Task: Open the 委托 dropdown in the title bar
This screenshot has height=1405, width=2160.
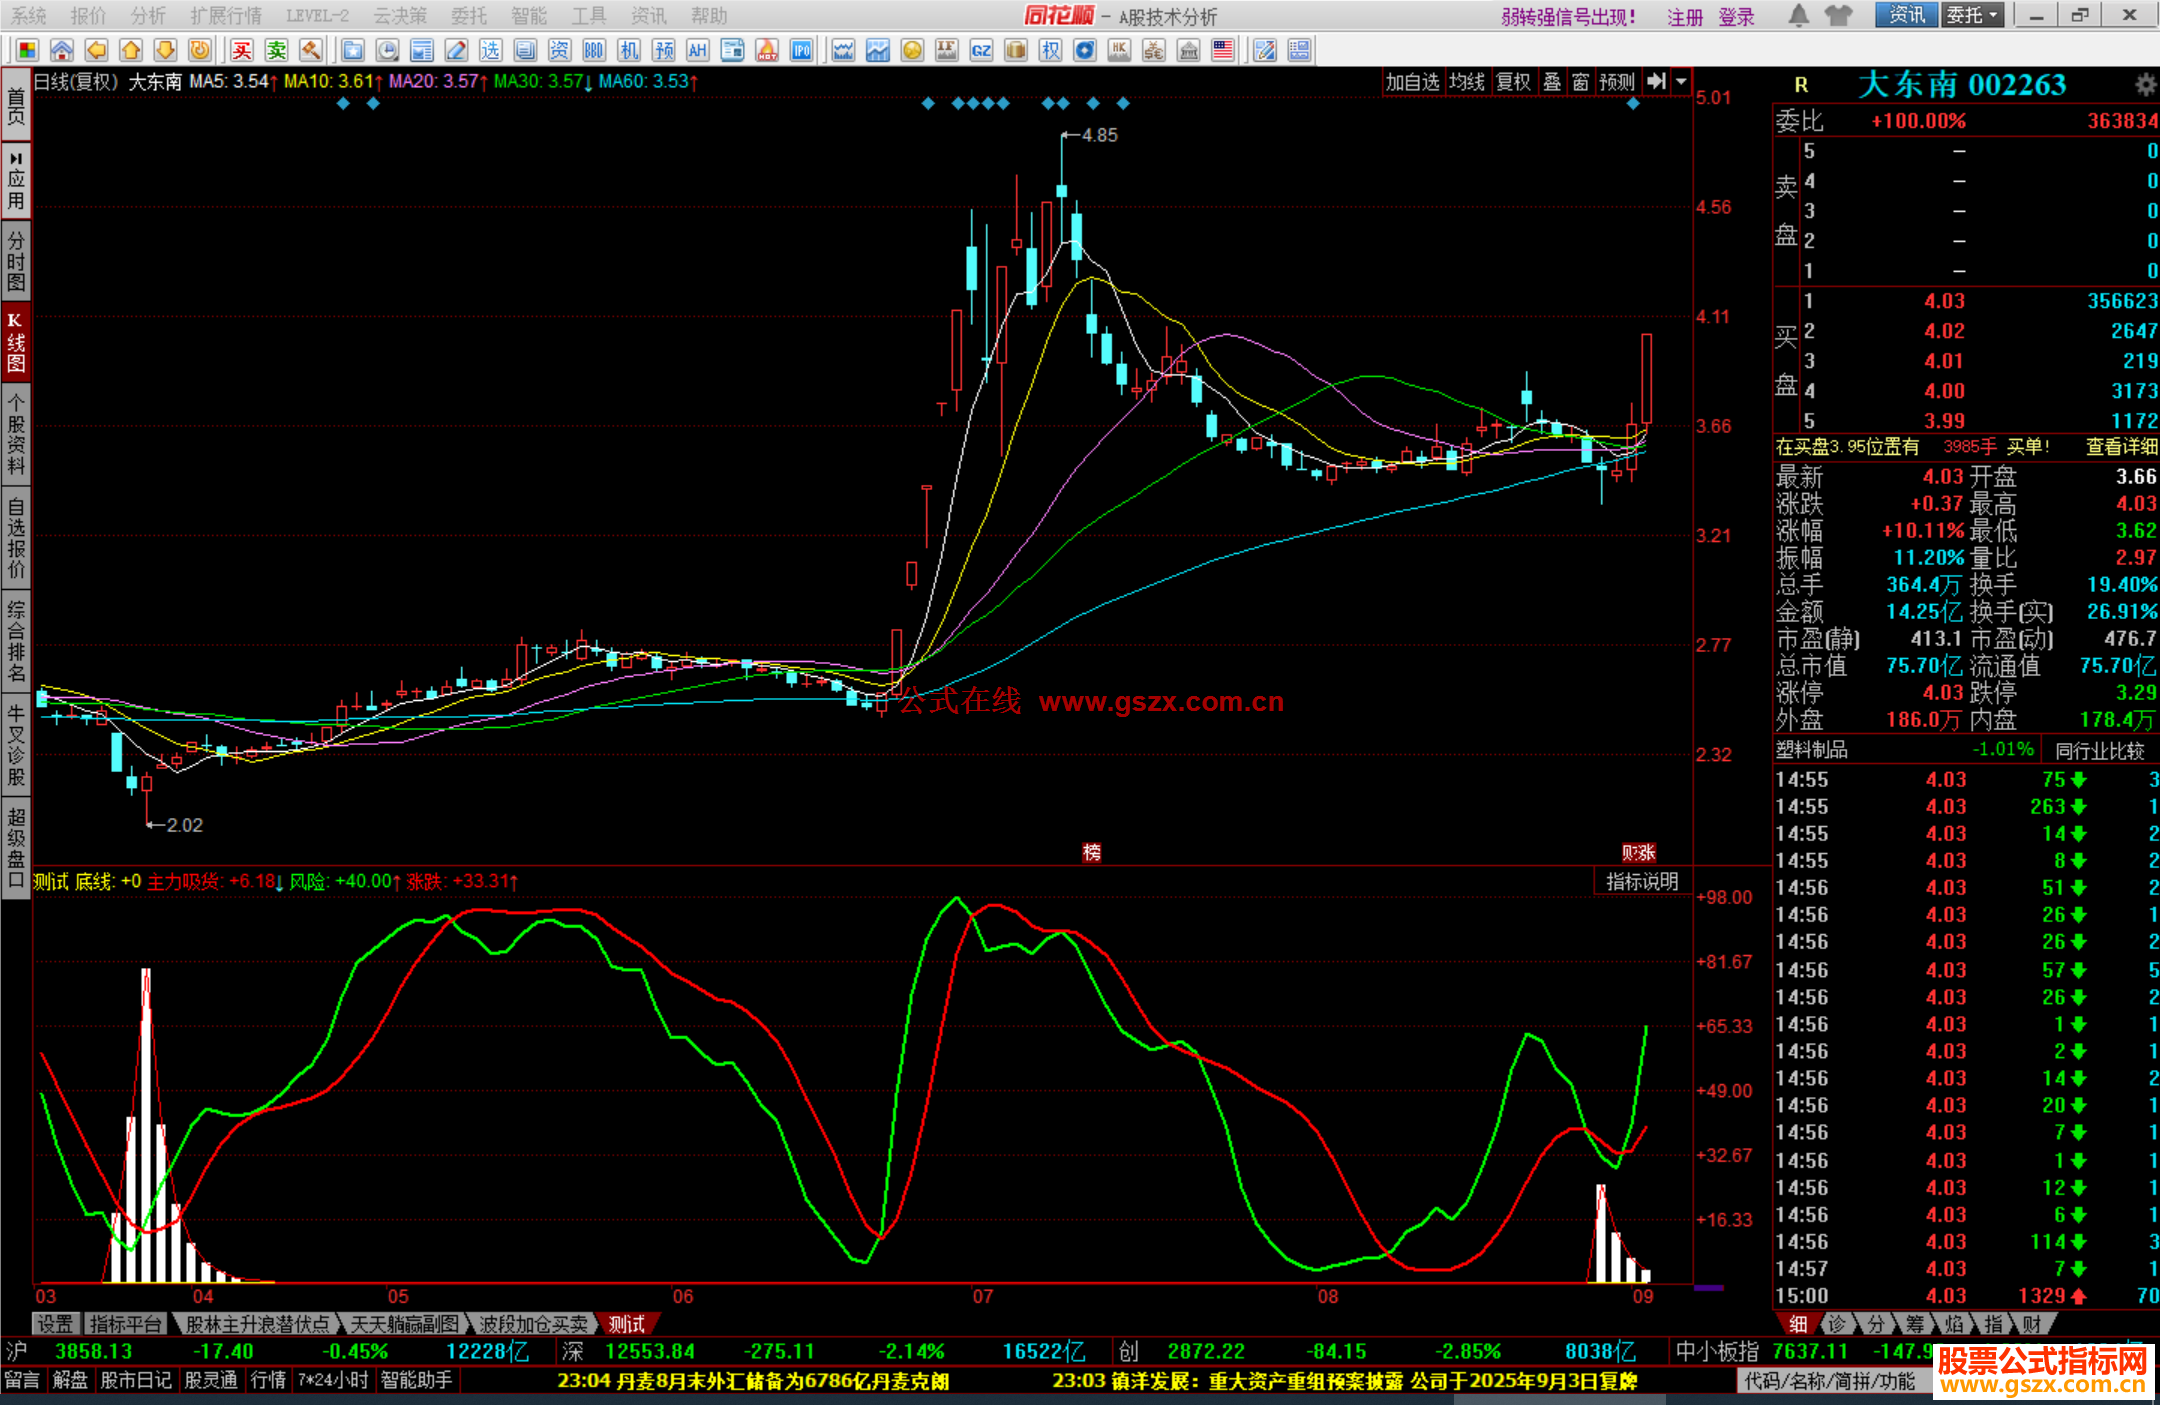Action: 1972,15
